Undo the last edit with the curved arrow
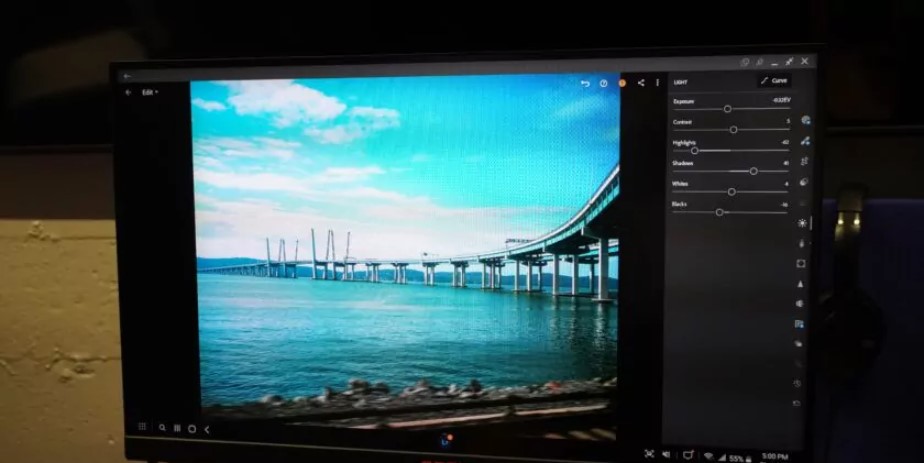924x463 pixels. click(585, 84)
